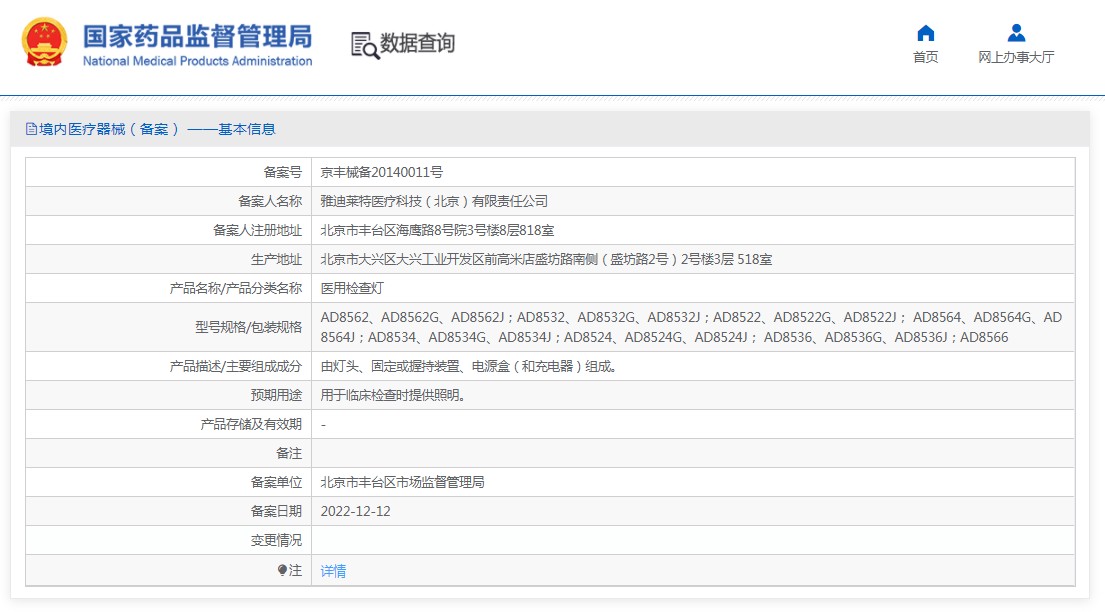Click the 境内医疗器械（备案）——基本信息 header
Screen dimensions: 1105x612
coord(157,129)
